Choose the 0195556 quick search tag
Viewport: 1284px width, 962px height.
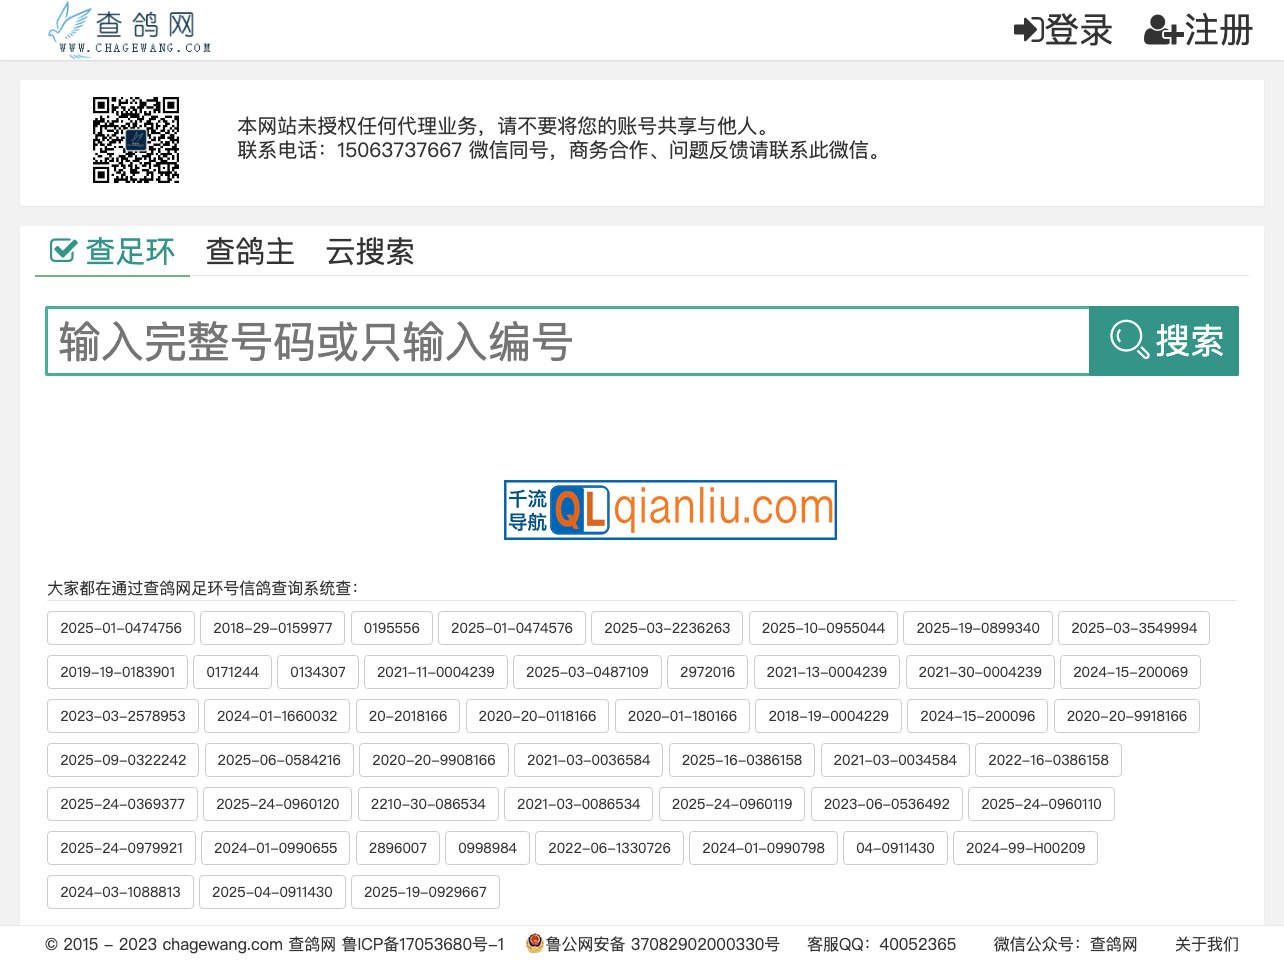coord(392,628)
